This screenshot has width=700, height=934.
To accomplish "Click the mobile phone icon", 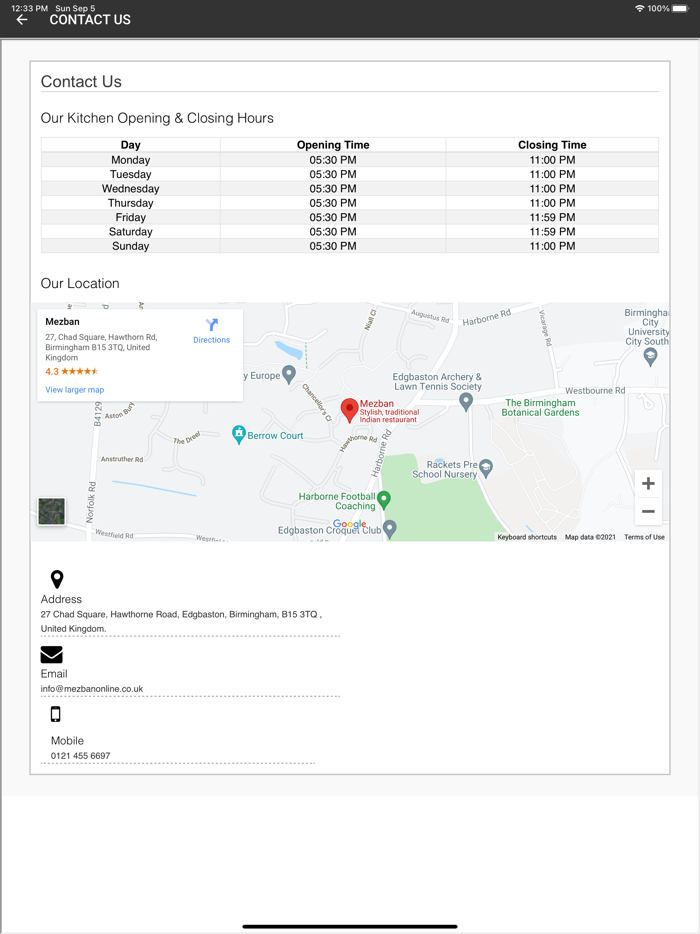I will click(55, 714).
